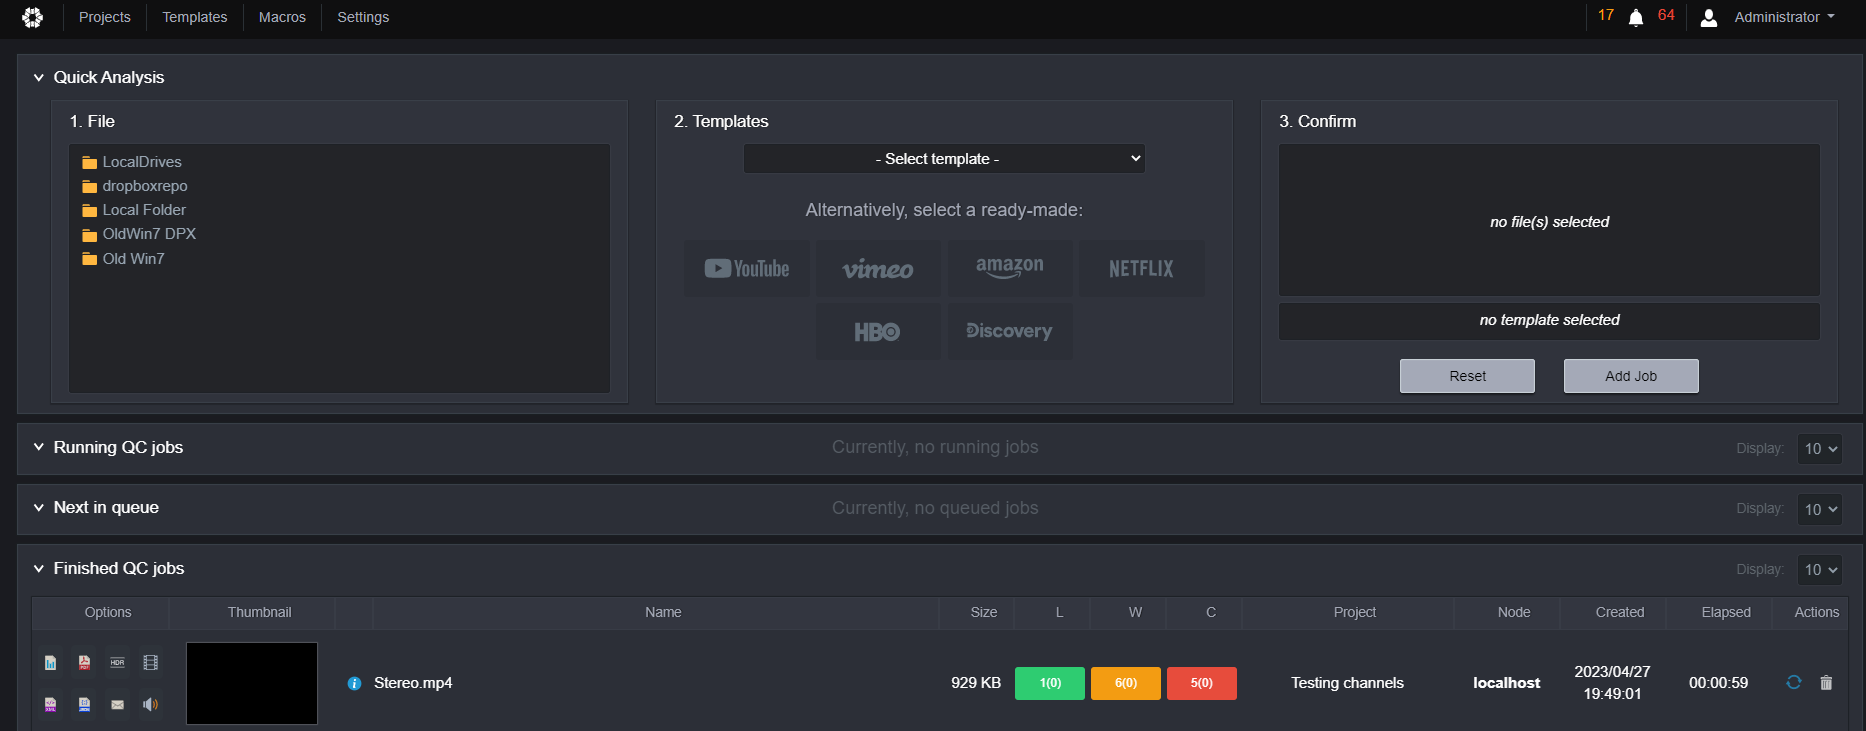Open the green L results badge 1(0)

pos(1050,683)
